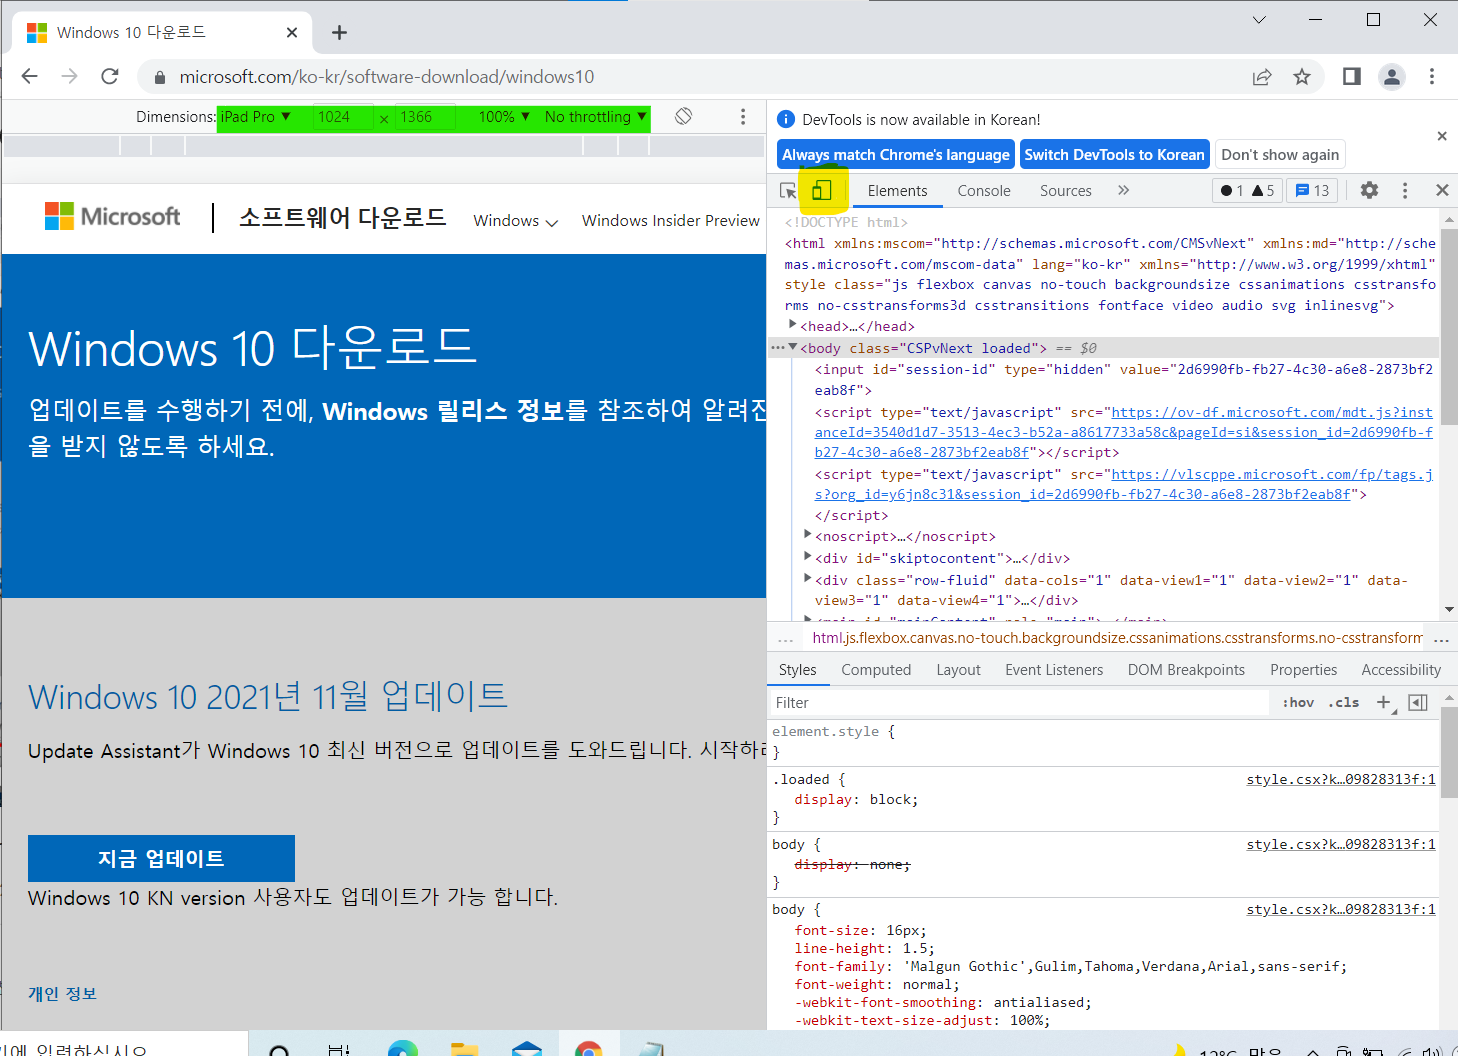Open Chrome tab search chevron
This screenshot has width=1458, height=1056.
click(1259, 20)
